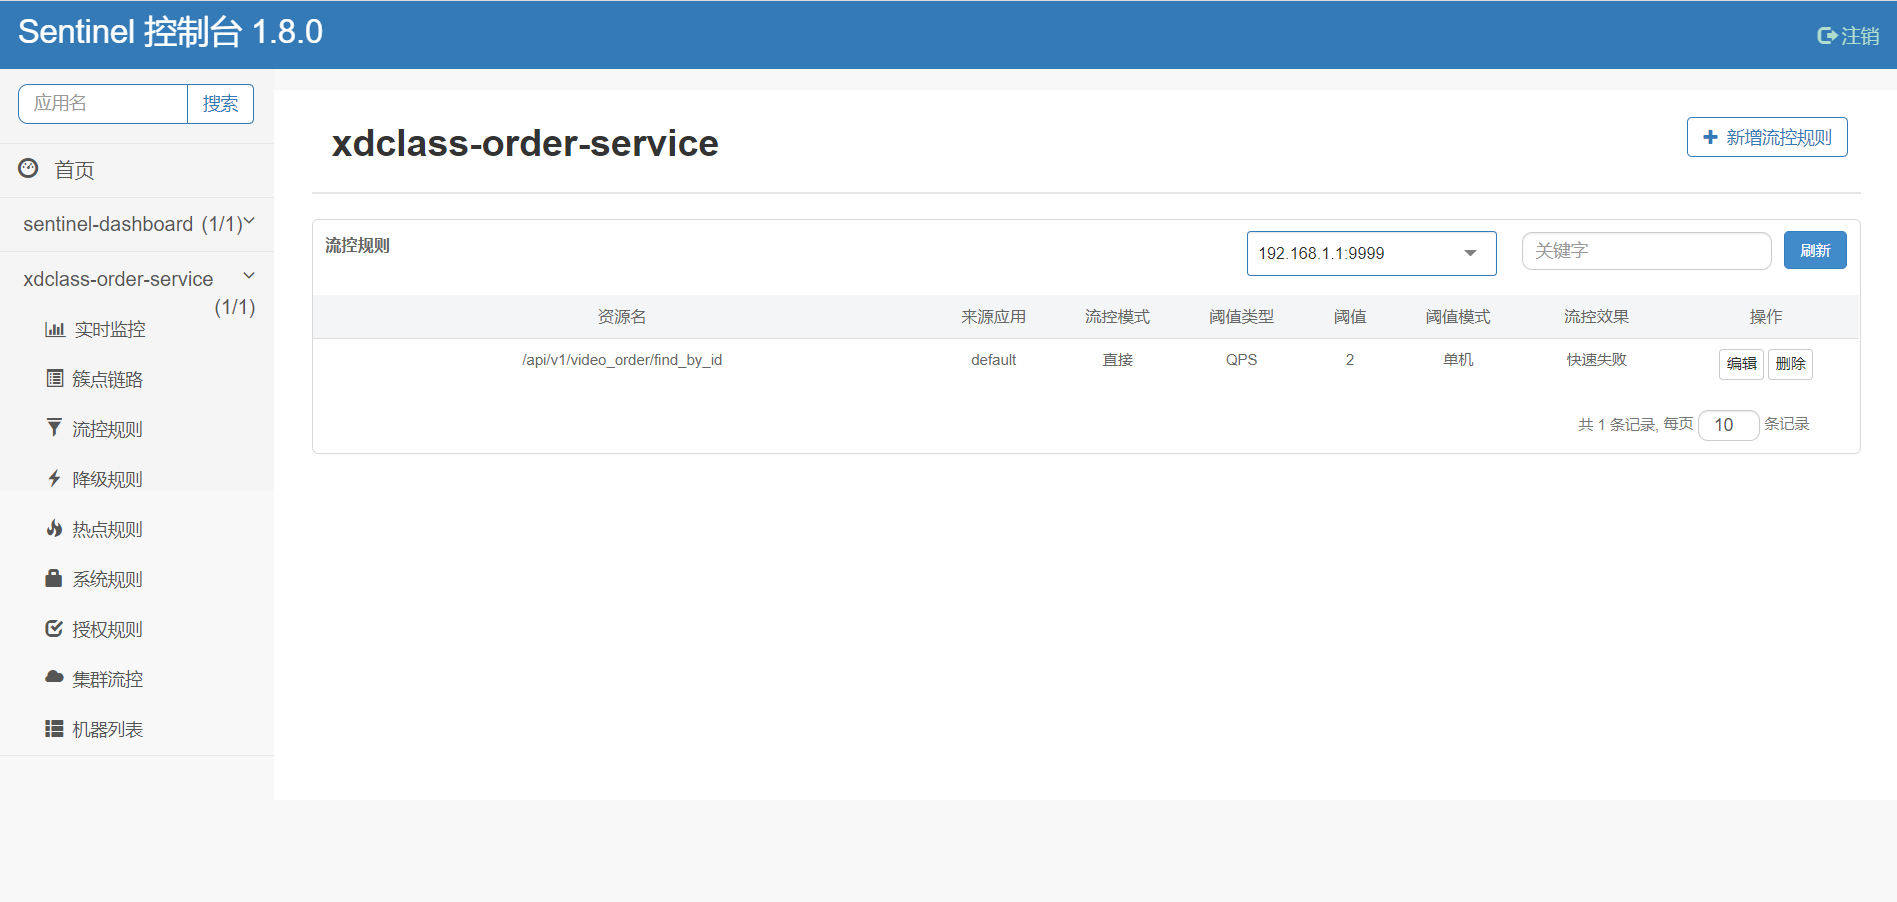The height and width of the screenshot is (902, 1897).
Task: Click the real-time monitoring bar chart icon
Action: pyautogui.click(x=54, y=329)
